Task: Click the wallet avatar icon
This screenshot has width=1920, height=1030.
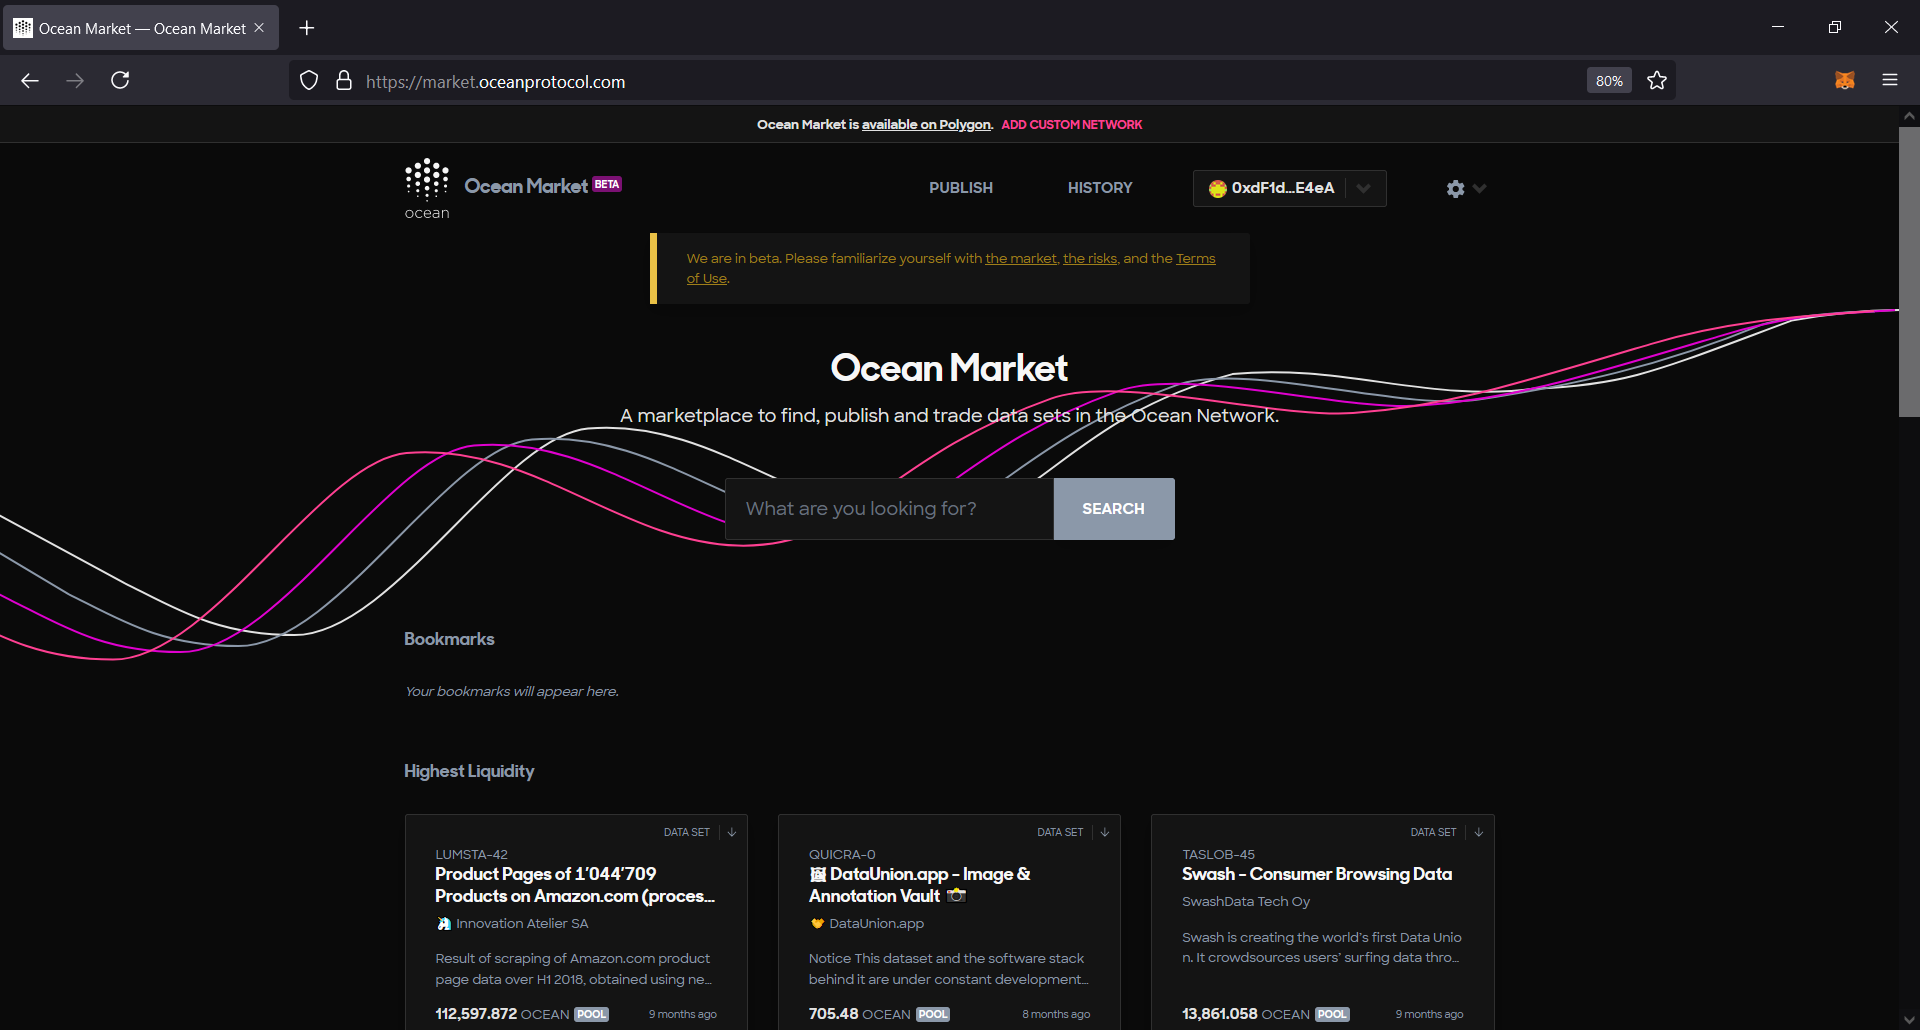Action: tap(1217, 188)
